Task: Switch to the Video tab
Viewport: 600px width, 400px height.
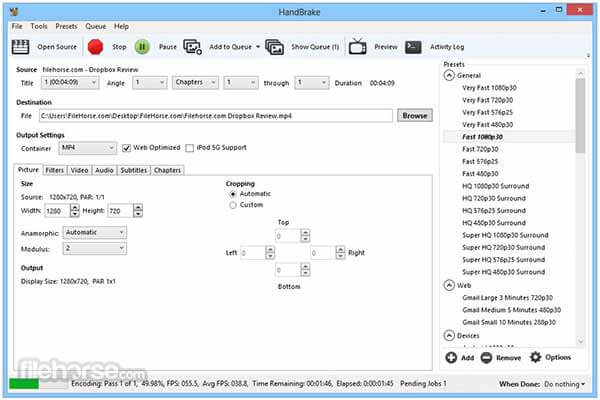Action: tap(79, 170)
